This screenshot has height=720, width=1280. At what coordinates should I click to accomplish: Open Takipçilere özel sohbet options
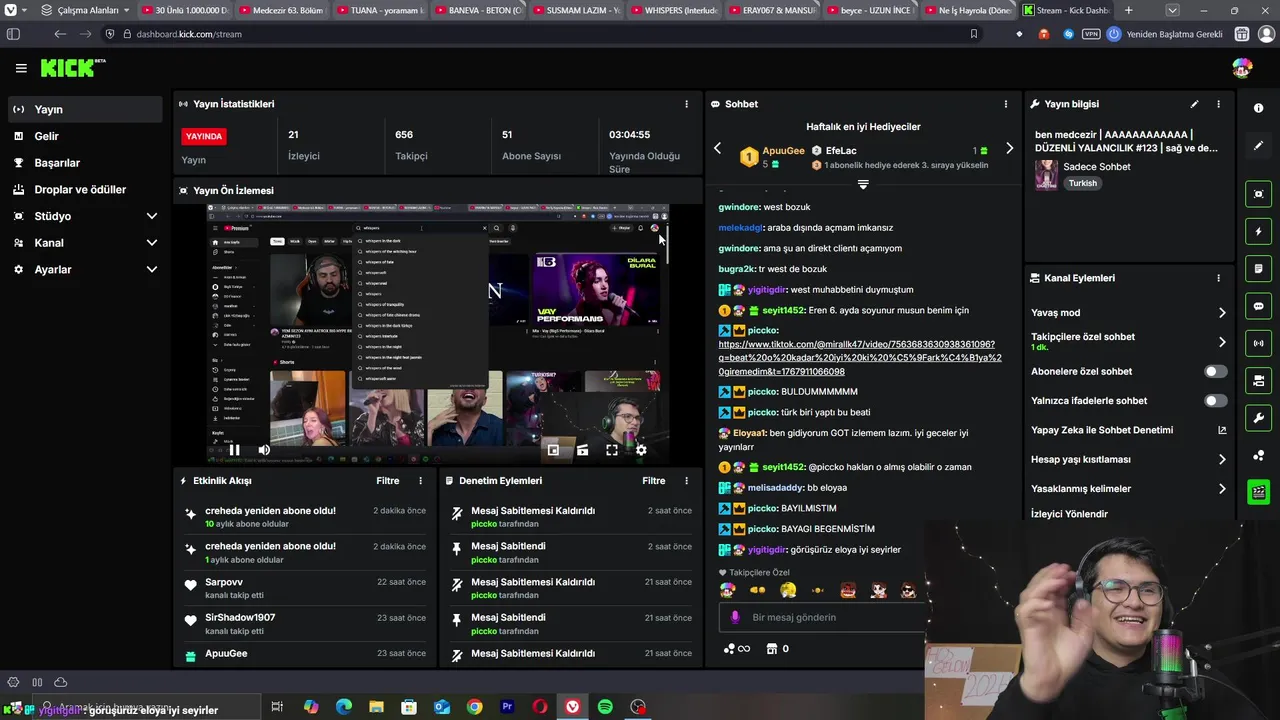point(1128,341)
